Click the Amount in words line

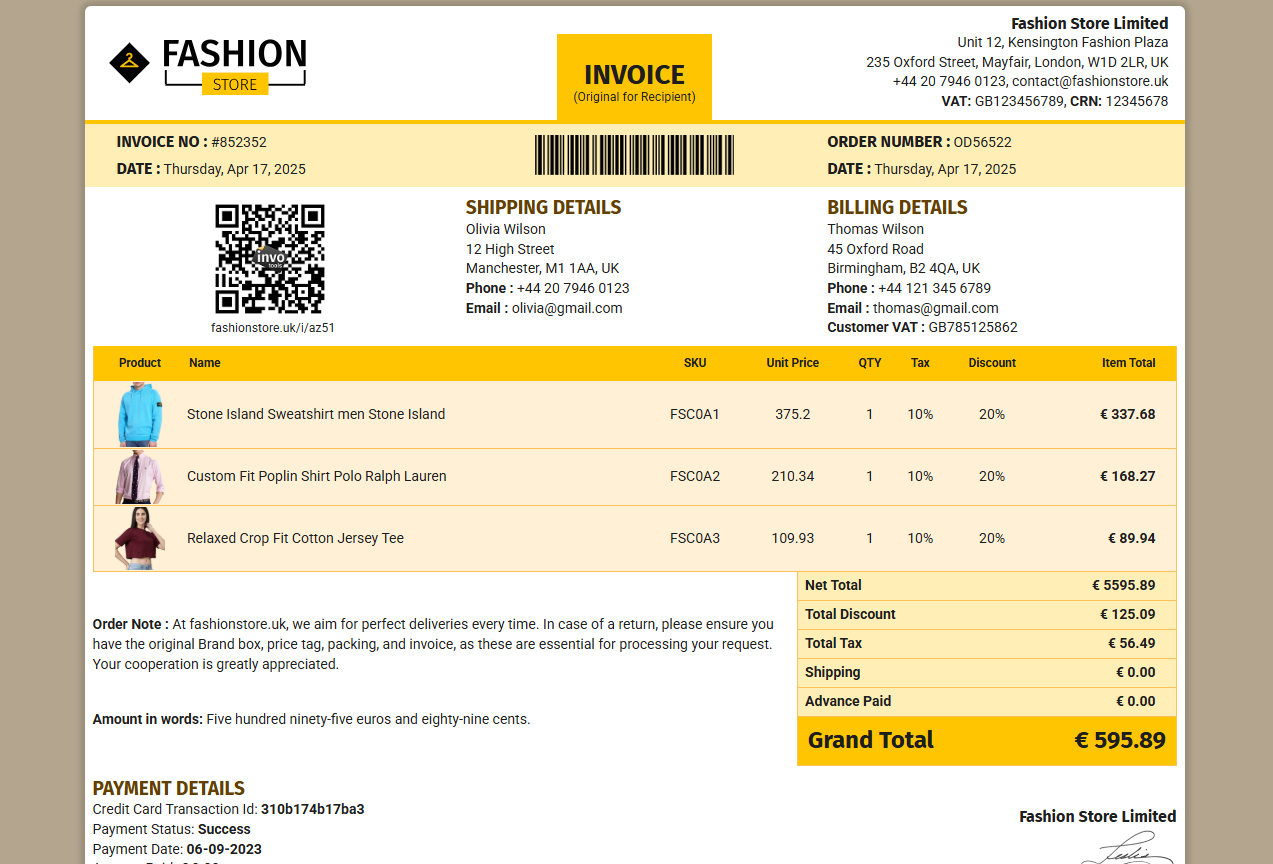pos(312,719)
